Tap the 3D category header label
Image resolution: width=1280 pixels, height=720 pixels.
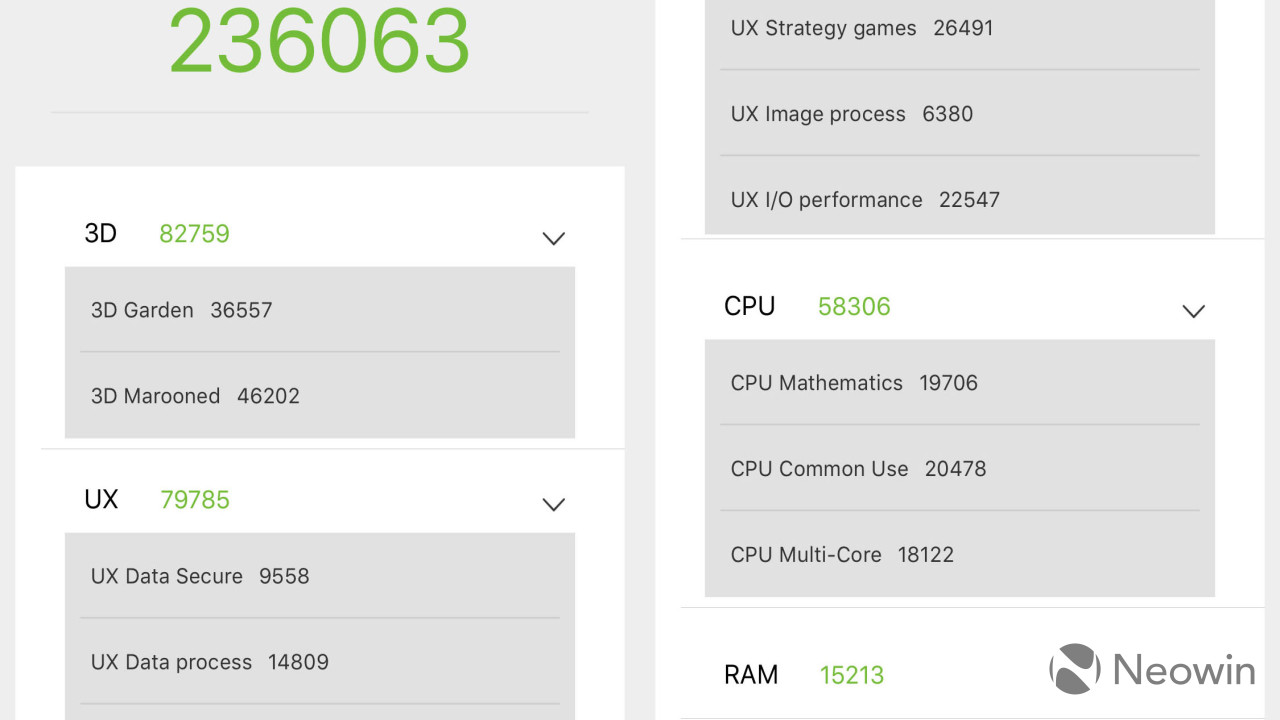pos(101,234)
